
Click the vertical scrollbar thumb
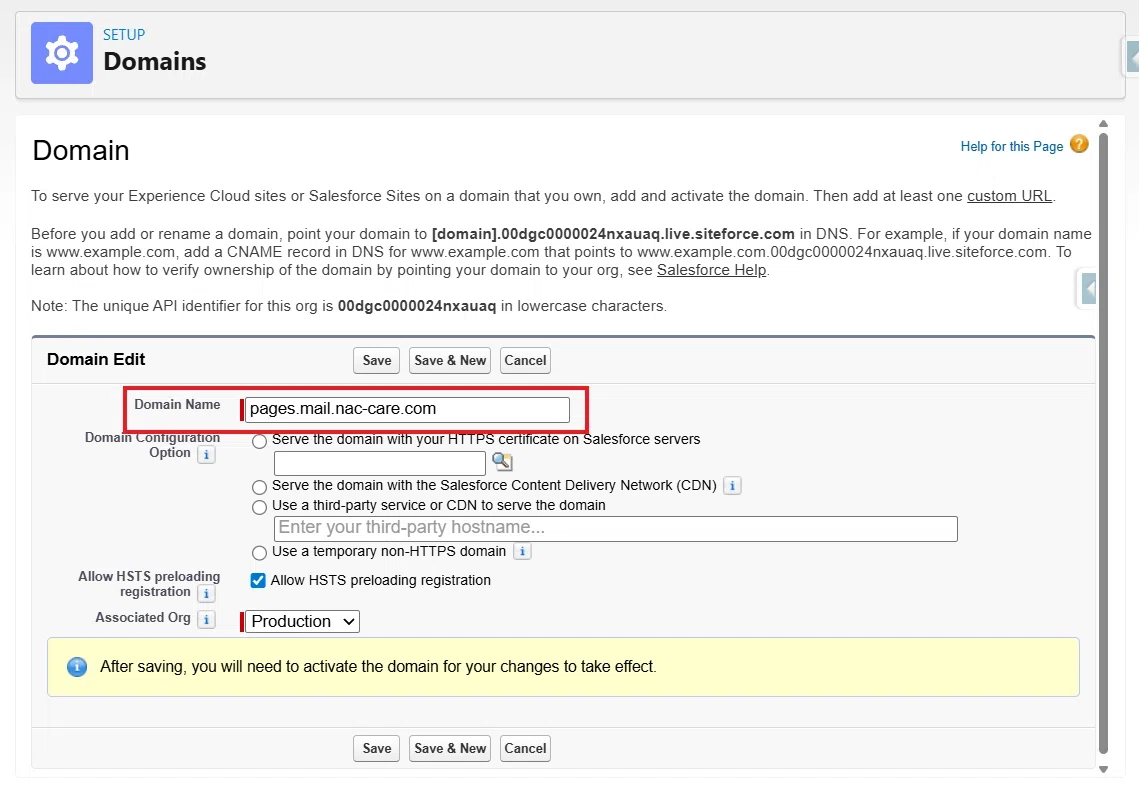(x=1103, y=443)
